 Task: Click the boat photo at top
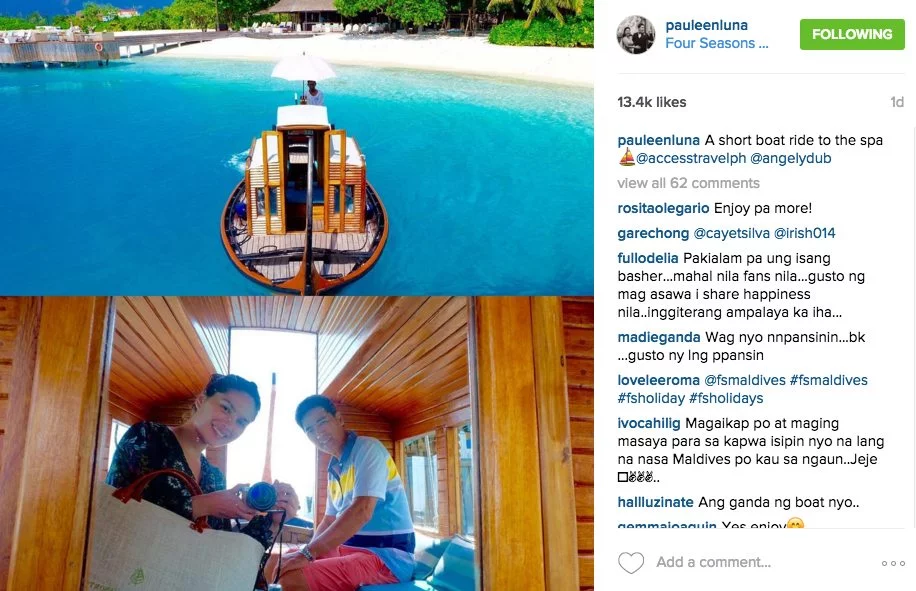[x=297, y=147]
